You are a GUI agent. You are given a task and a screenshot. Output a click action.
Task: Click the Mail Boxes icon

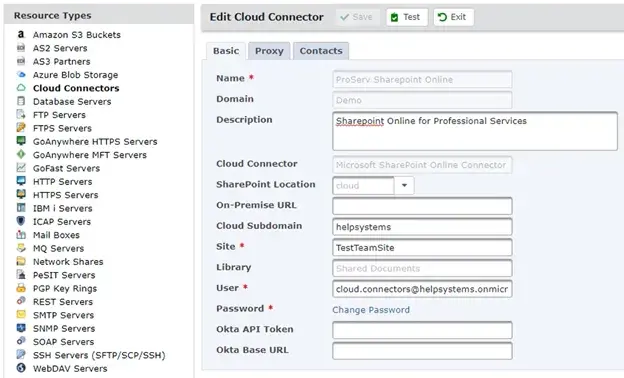(x=21, y=235)
